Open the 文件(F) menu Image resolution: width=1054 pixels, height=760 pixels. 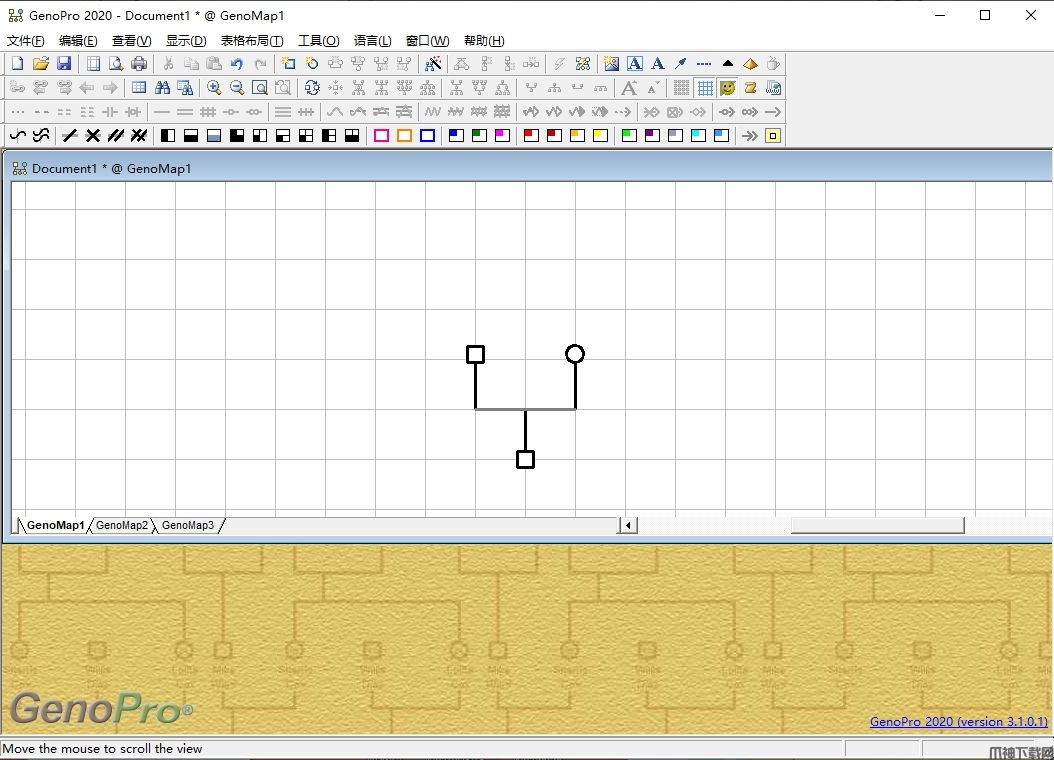click(26, 41)
